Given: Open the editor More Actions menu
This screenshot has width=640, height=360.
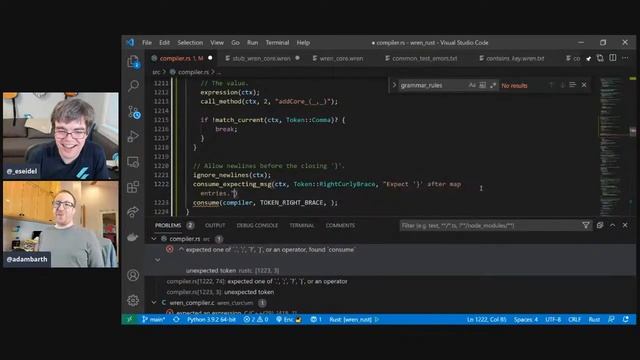Looking at the screenshot, I should (625, 58).
